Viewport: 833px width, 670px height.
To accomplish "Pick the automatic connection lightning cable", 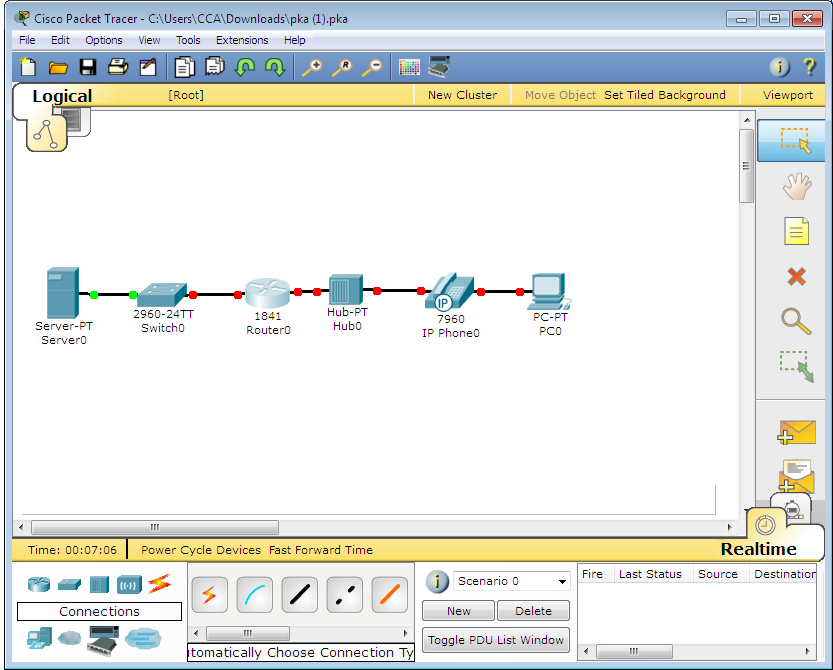I will pyautogui.click(x=210, y=595).
